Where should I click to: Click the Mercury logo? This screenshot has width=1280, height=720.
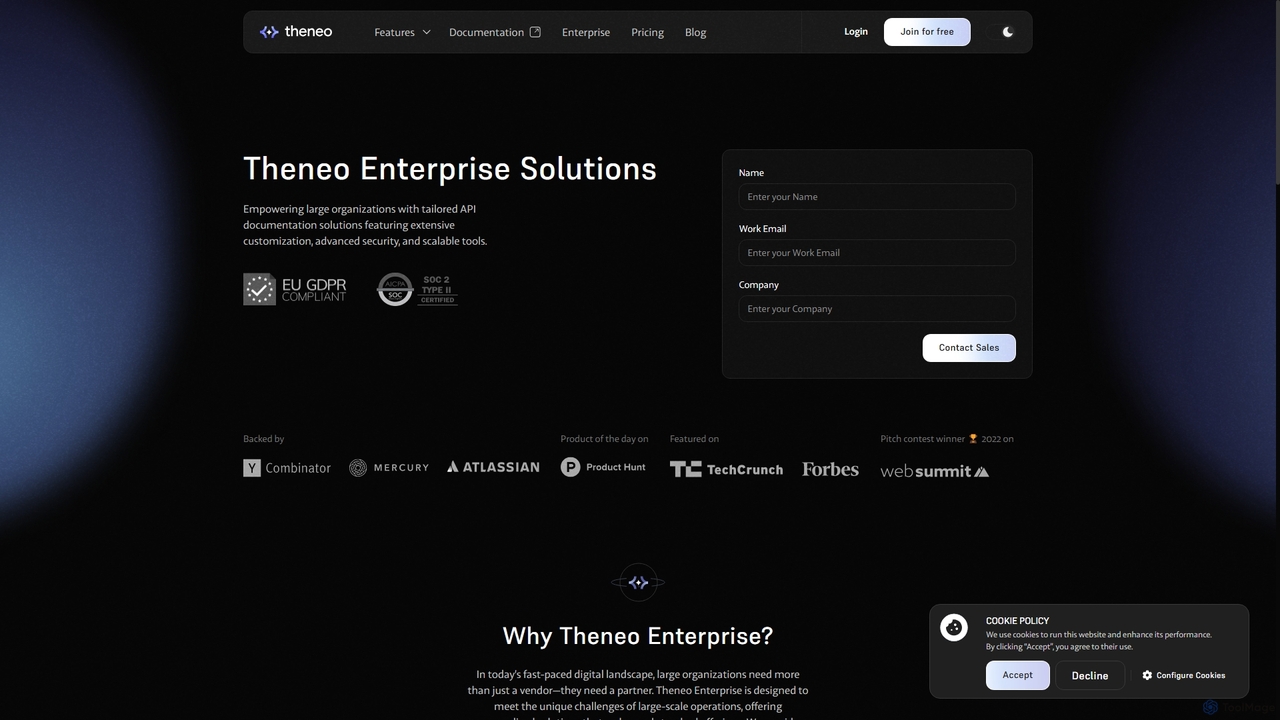389,468
